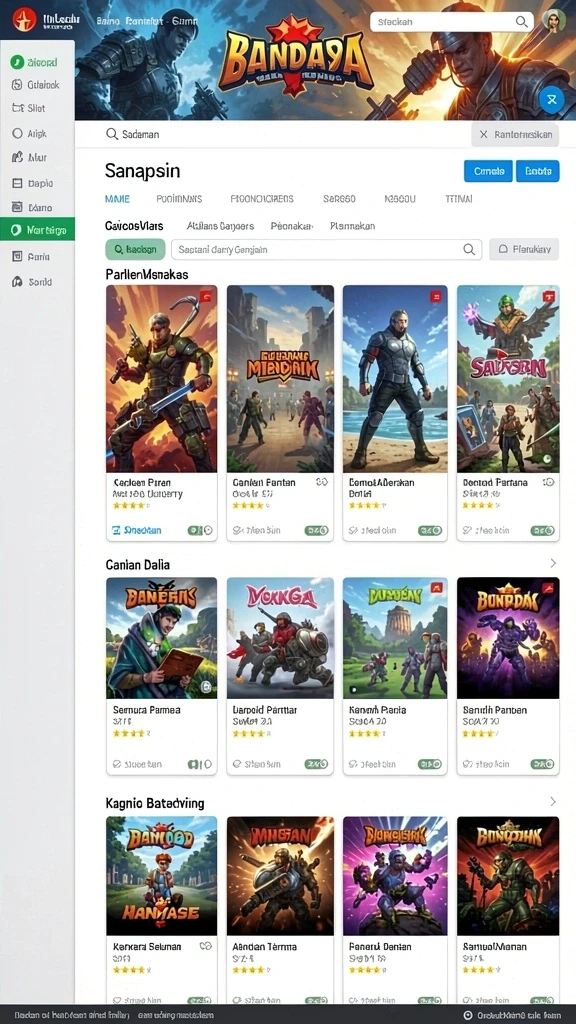The image size is (576, 1024).
Task: Toggle green switch on Bontad Partana card
Action: (x=543, y=530)
